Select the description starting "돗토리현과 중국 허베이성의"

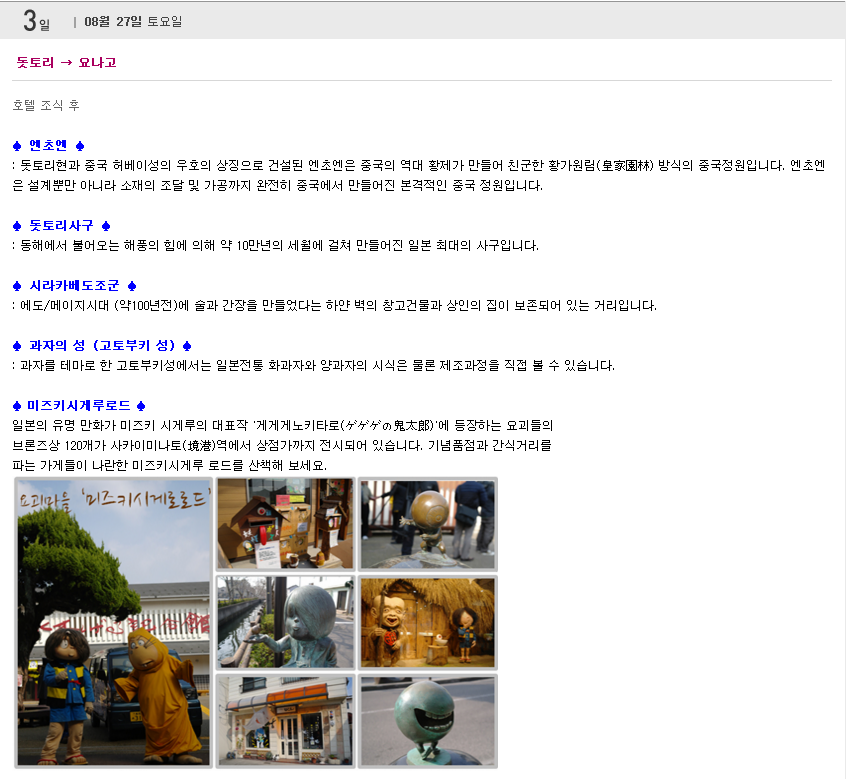coord(419,165)
